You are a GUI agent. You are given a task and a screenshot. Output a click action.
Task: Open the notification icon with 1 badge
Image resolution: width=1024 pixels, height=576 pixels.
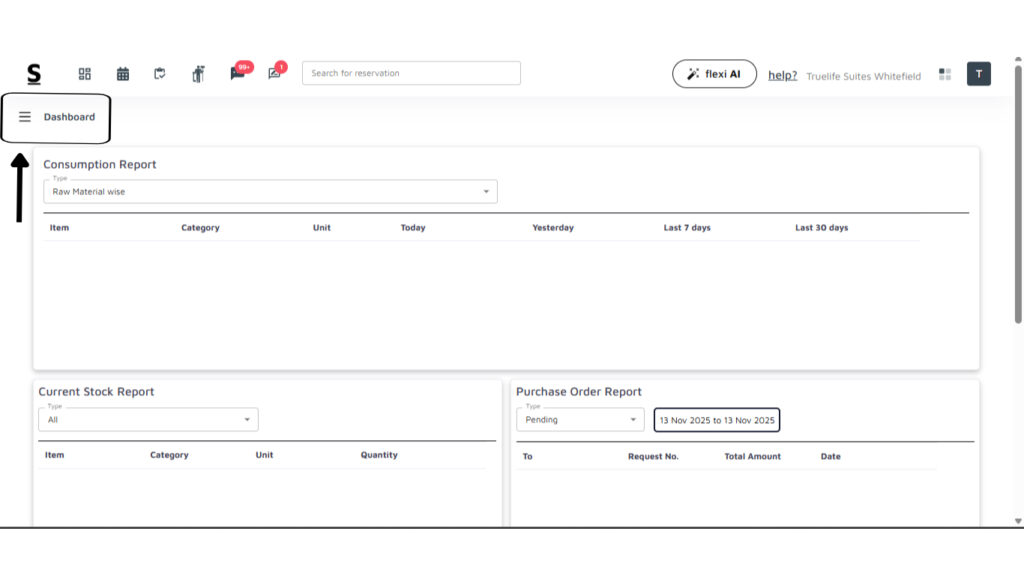pos(275,73)
